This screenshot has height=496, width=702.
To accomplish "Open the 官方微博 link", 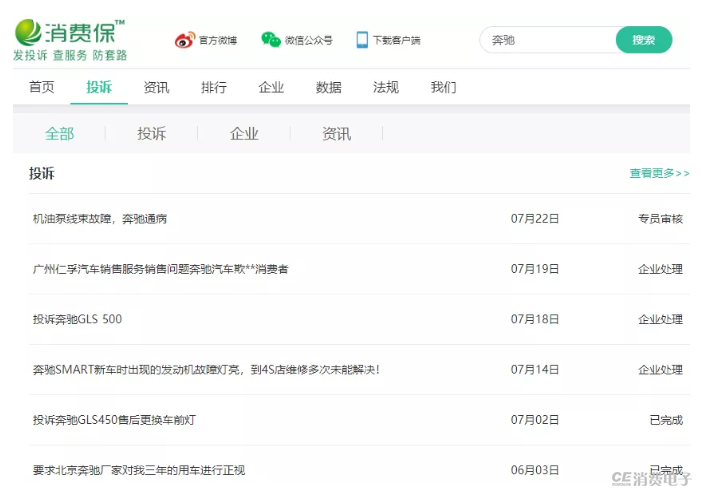I will click(x=218, y=40).
